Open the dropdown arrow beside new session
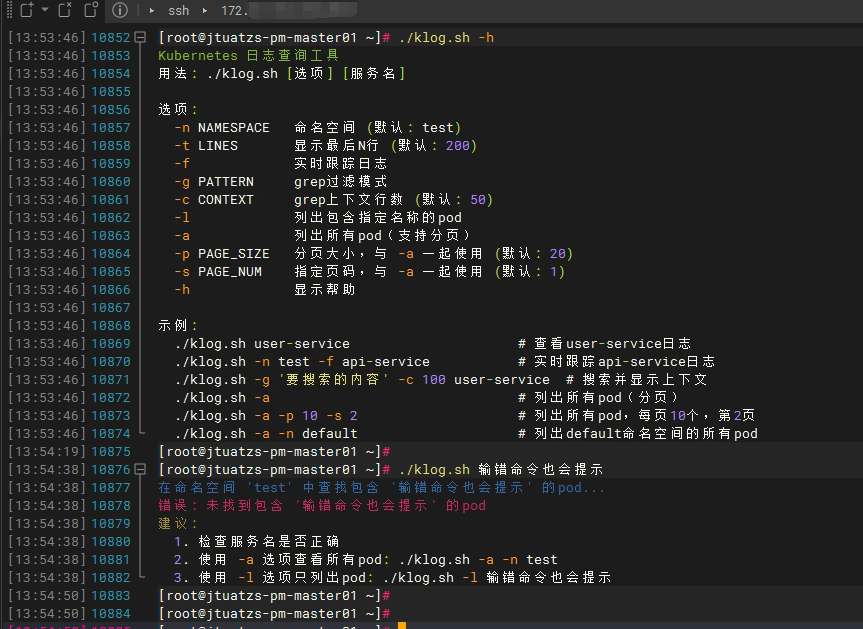Screen dimensions: 863x629 click(44, 11)
